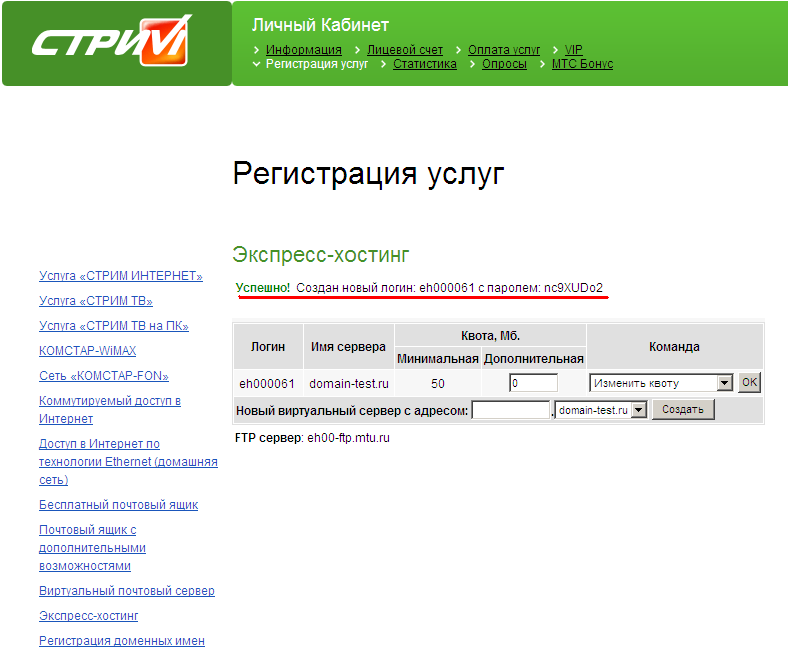The image size is (788, 648).
Task: Click the Создать button
Action: [682, 410]
